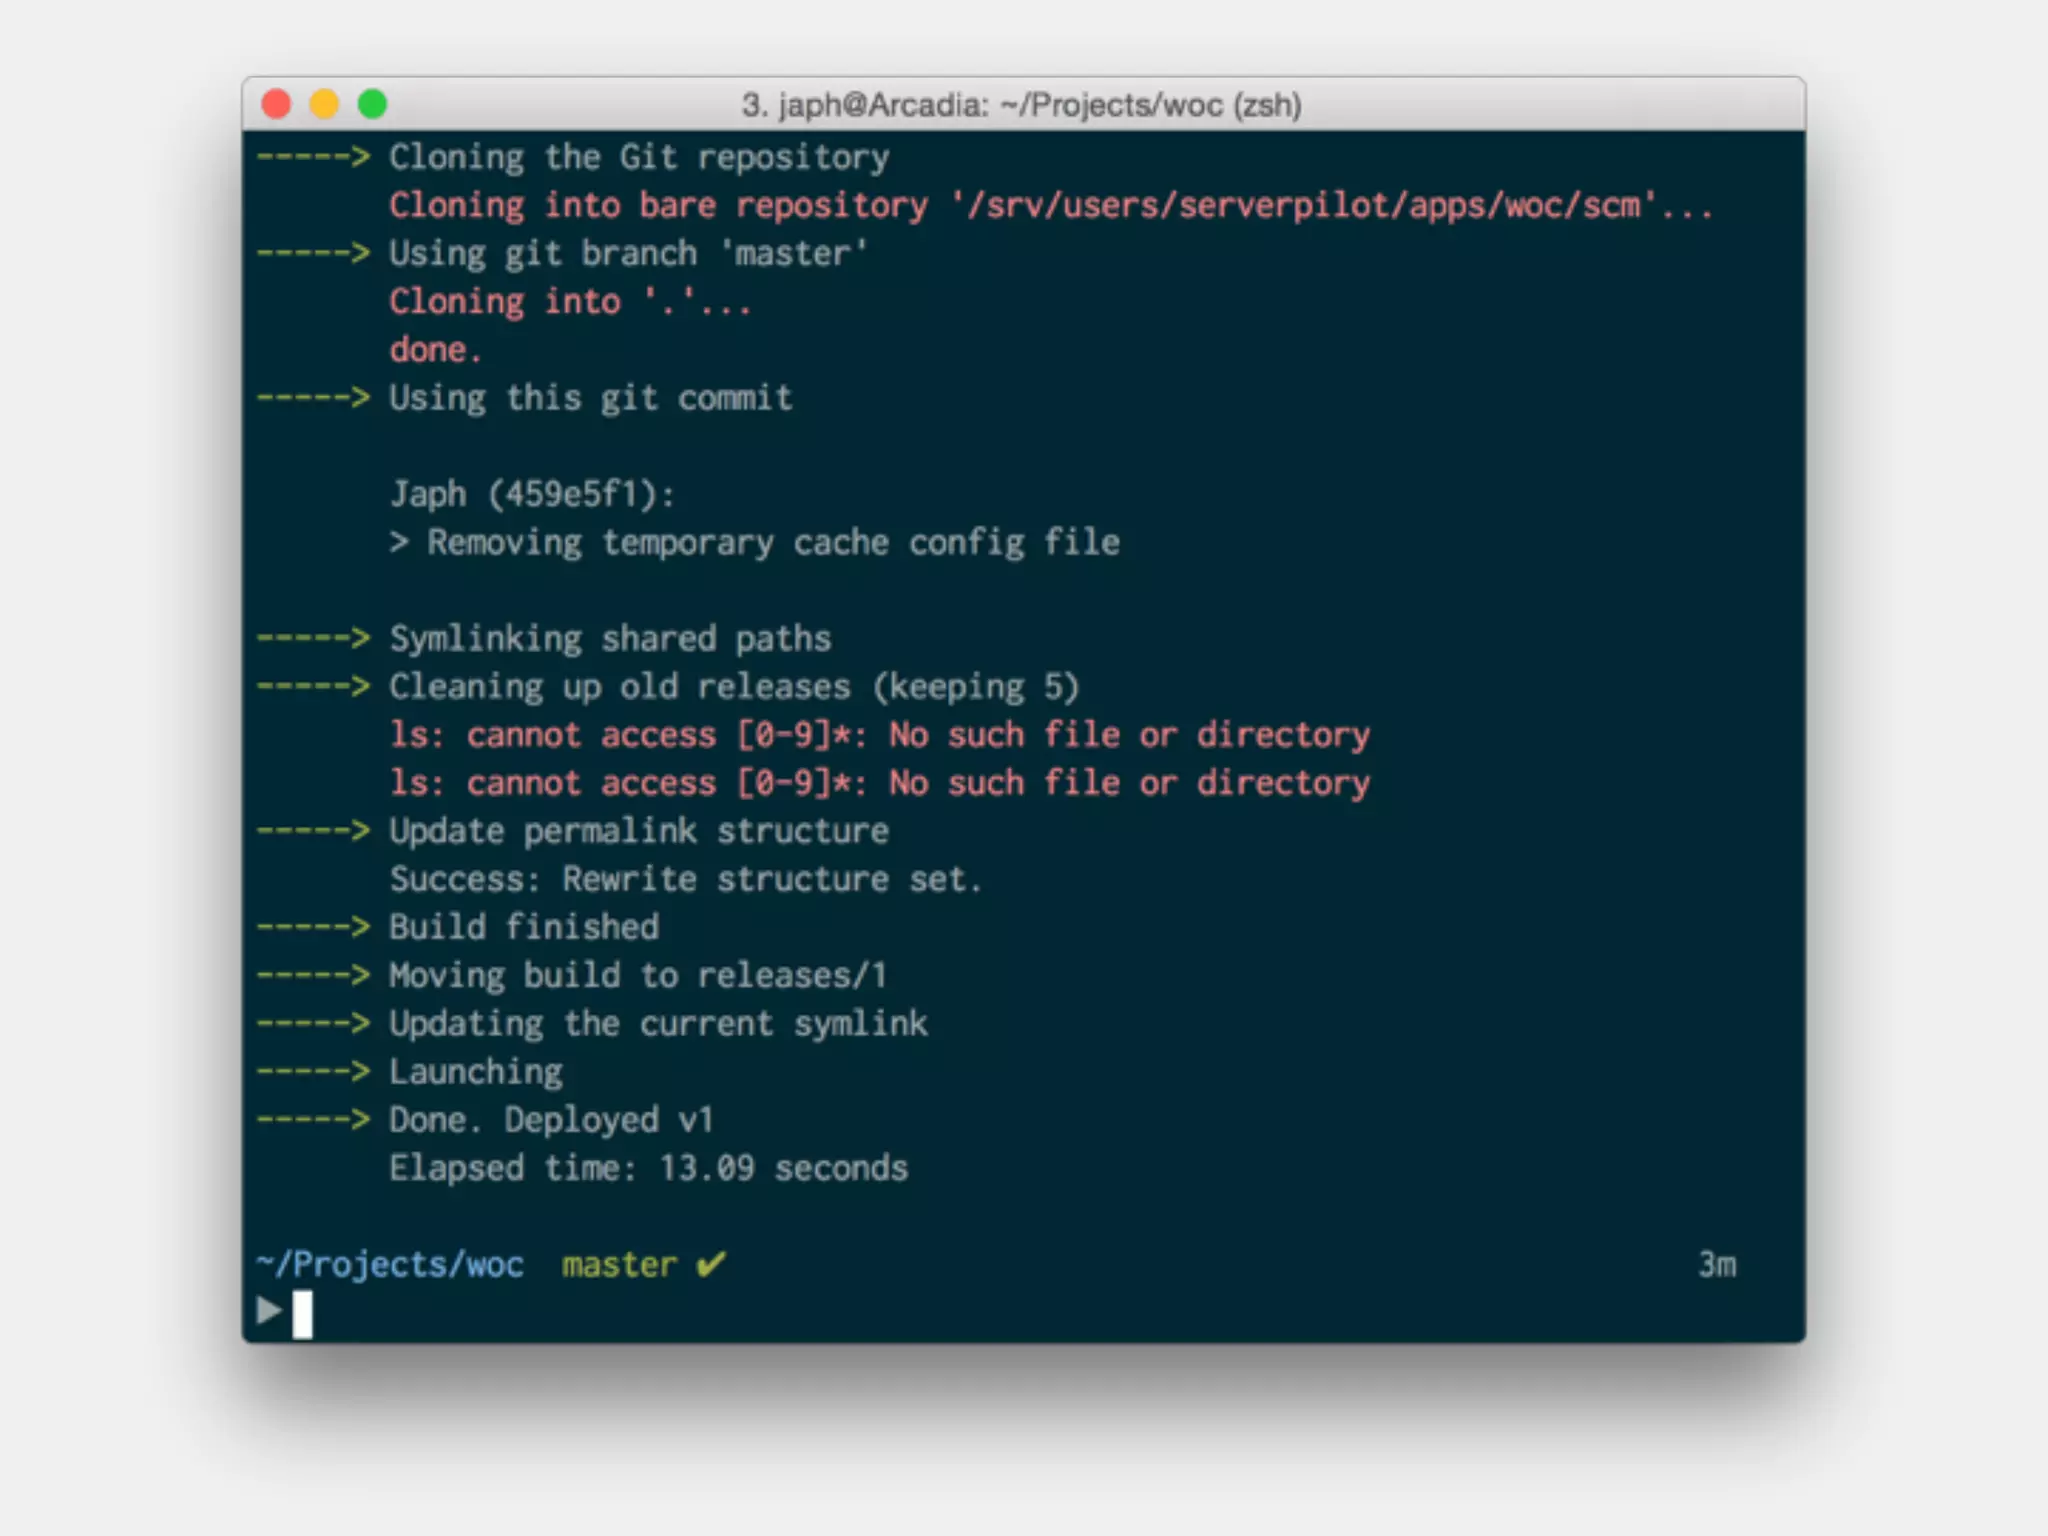Click 'Moving build to releases/1' line
The width and height of the screenshot is (2048, 1536).
coord(638,975)
